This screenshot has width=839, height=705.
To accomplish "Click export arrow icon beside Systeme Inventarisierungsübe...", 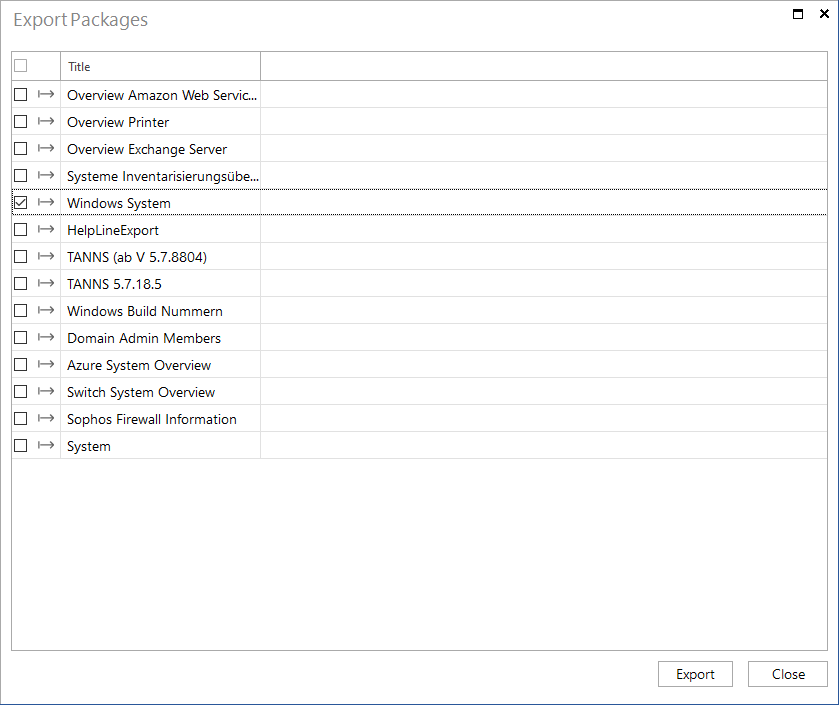I will (46, 175).
